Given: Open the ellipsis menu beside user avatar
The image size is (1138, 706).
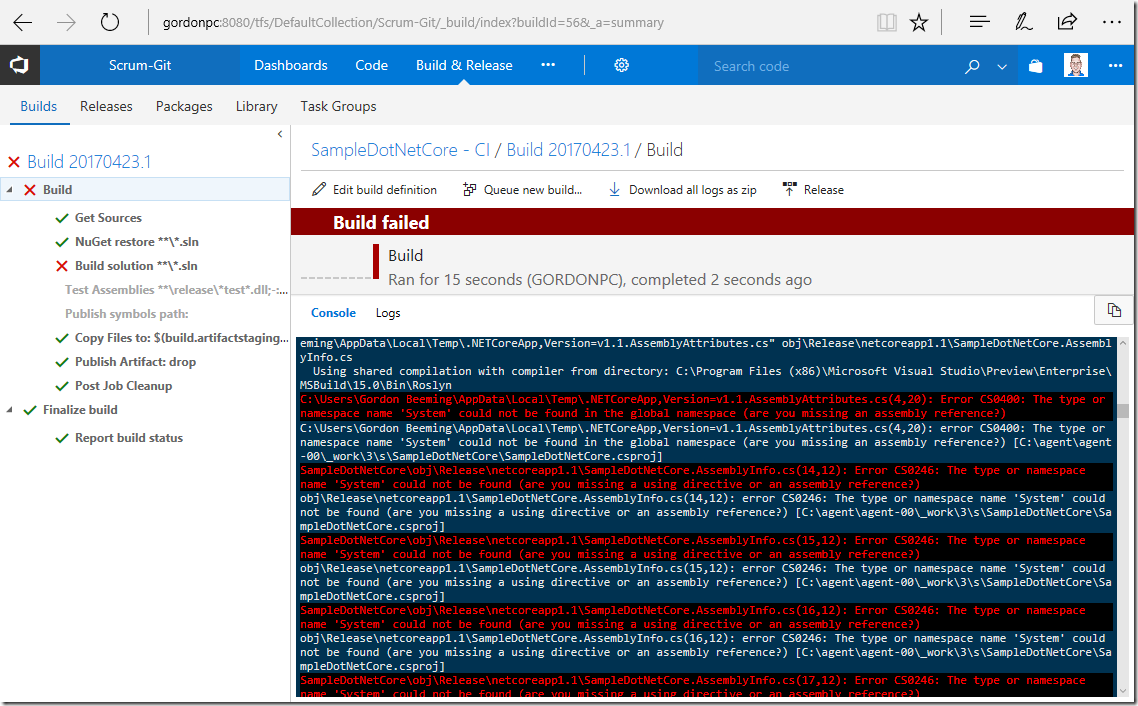Looking at the screenshot, I should coord(1116,66).
